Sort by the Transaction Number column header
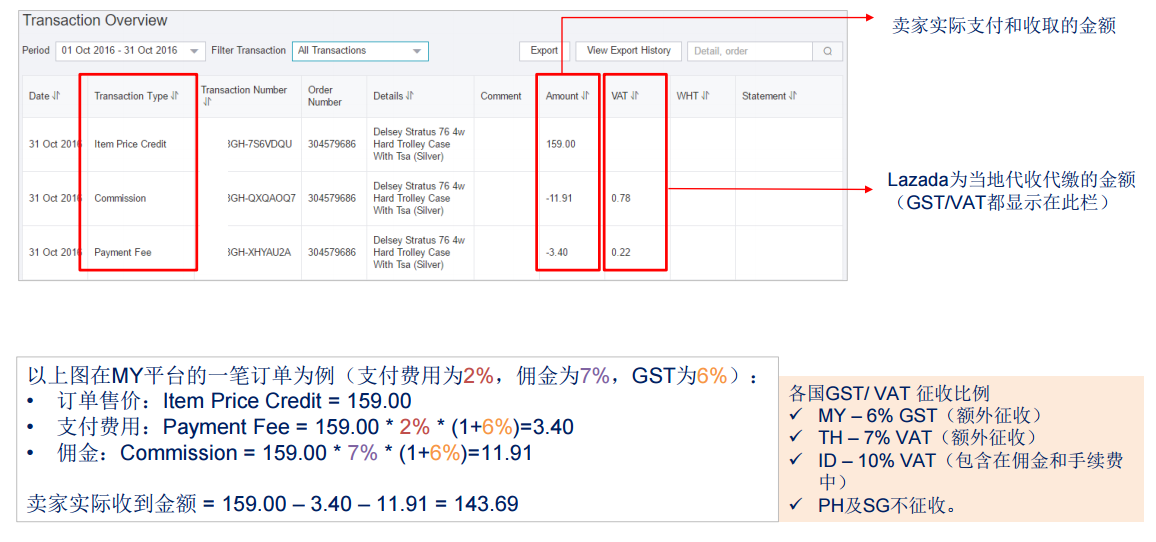This screenshot has height=542, width=1156. pyautogui.click(x=244, y=96)
